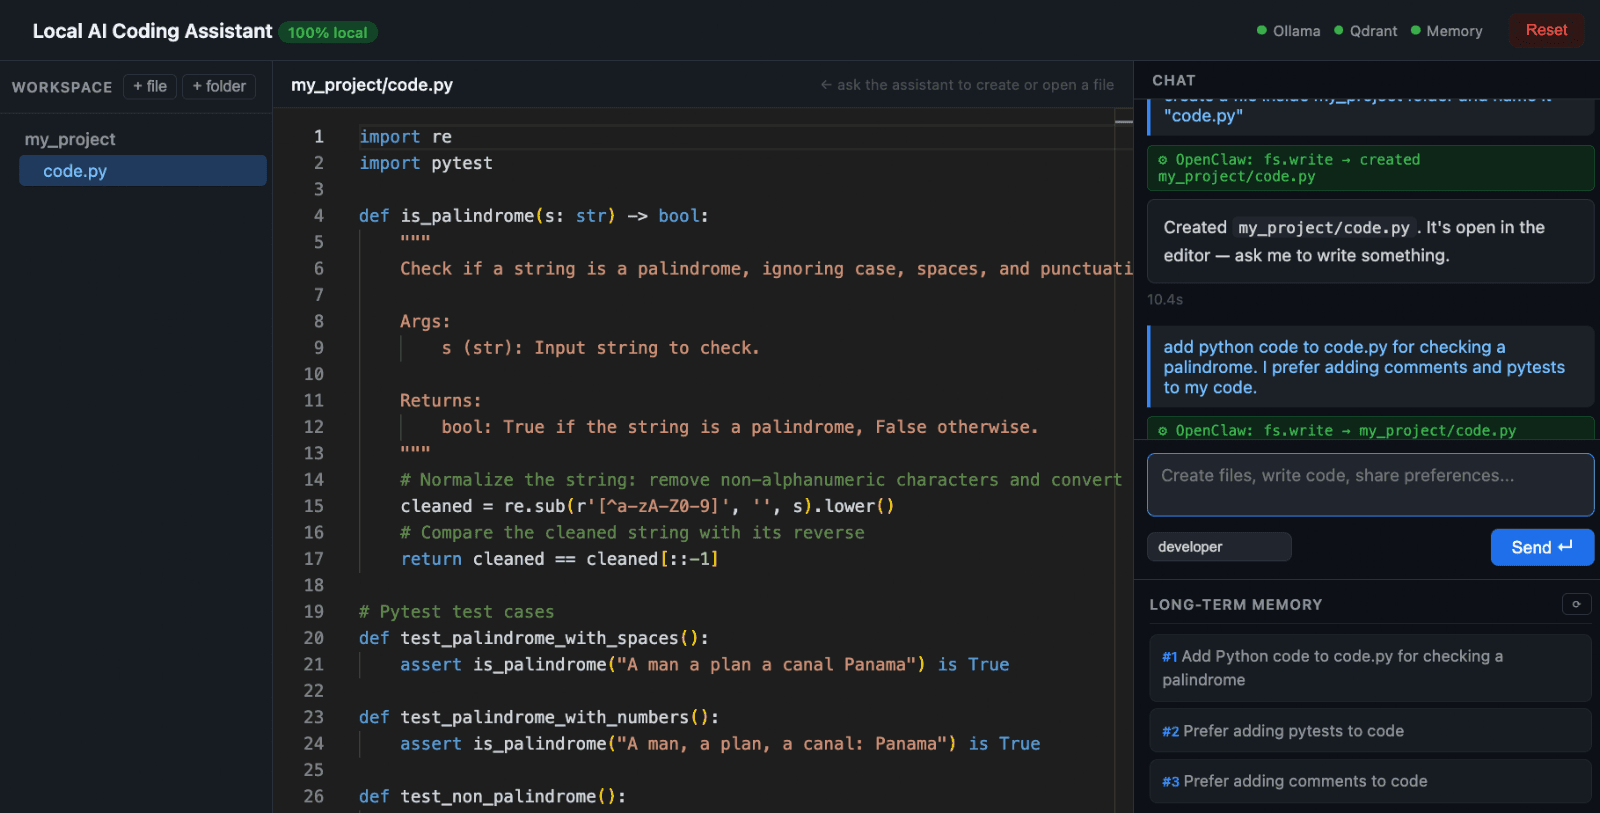This screenshot has width=1600, height=813.
Task: Click the 'ask the assistant to create' hint
Action: tap(967, 85)
